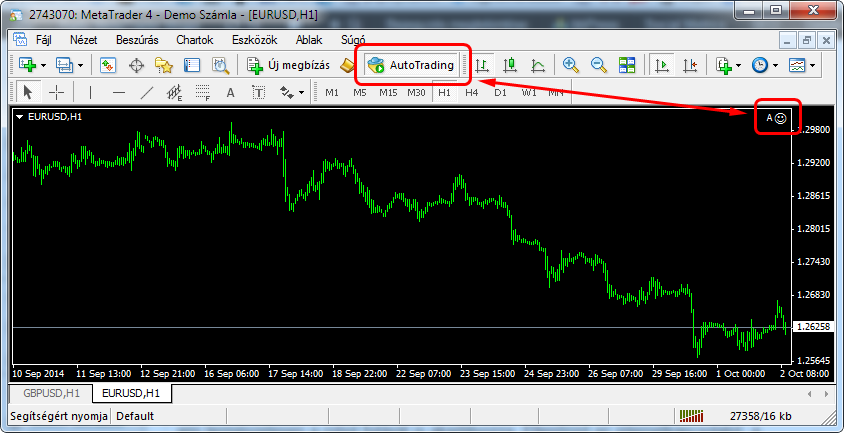Switch chart to line chart style
Screen dimensions: 844x433
(x=537, y=66)
